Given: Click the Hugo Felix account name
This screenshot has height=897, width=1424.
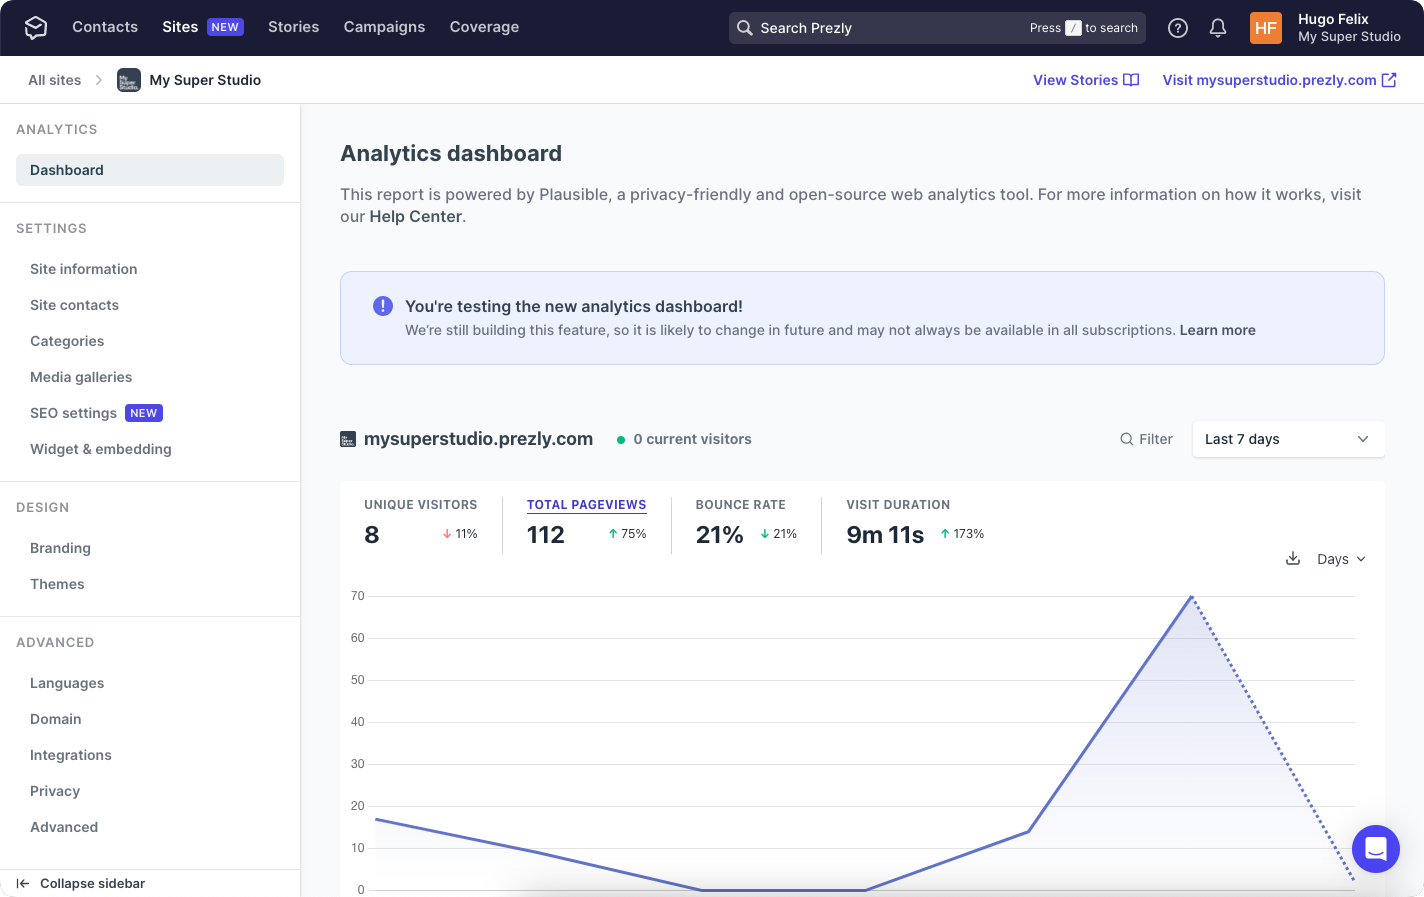Looking at the screenshot, I should coord(1333,19).
